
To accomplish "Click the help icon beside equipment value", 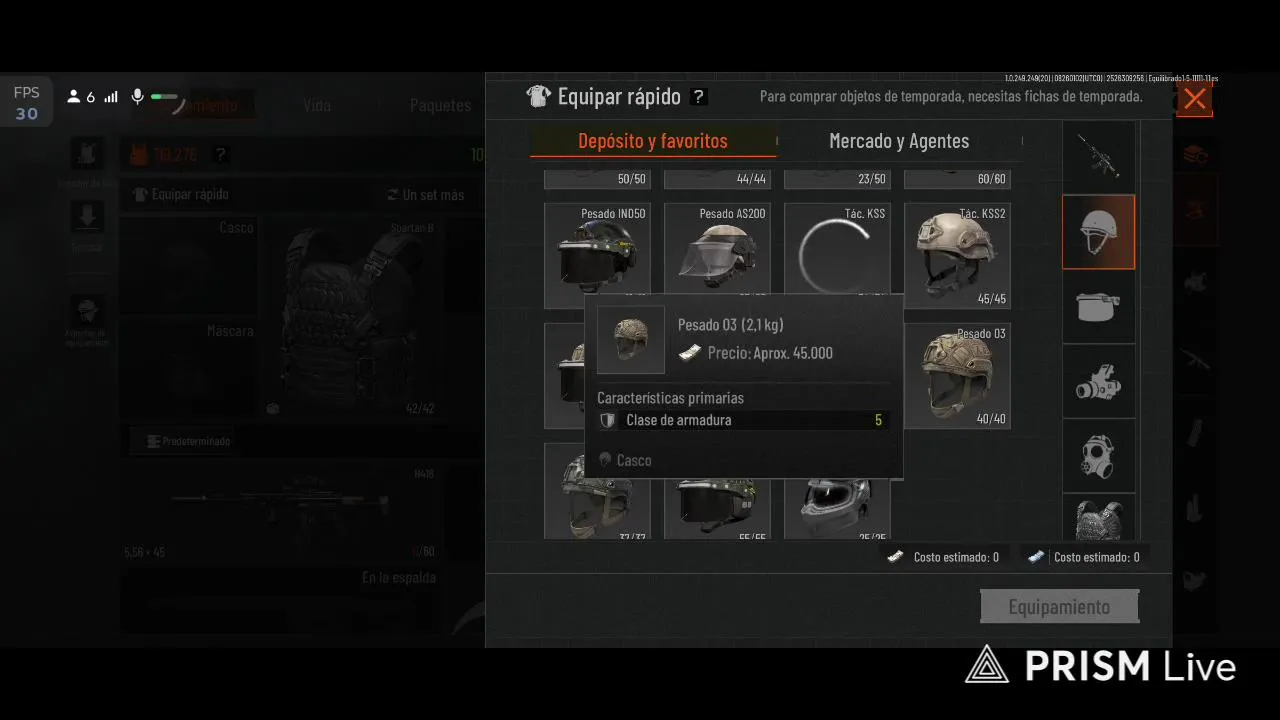I will point(220,155).
